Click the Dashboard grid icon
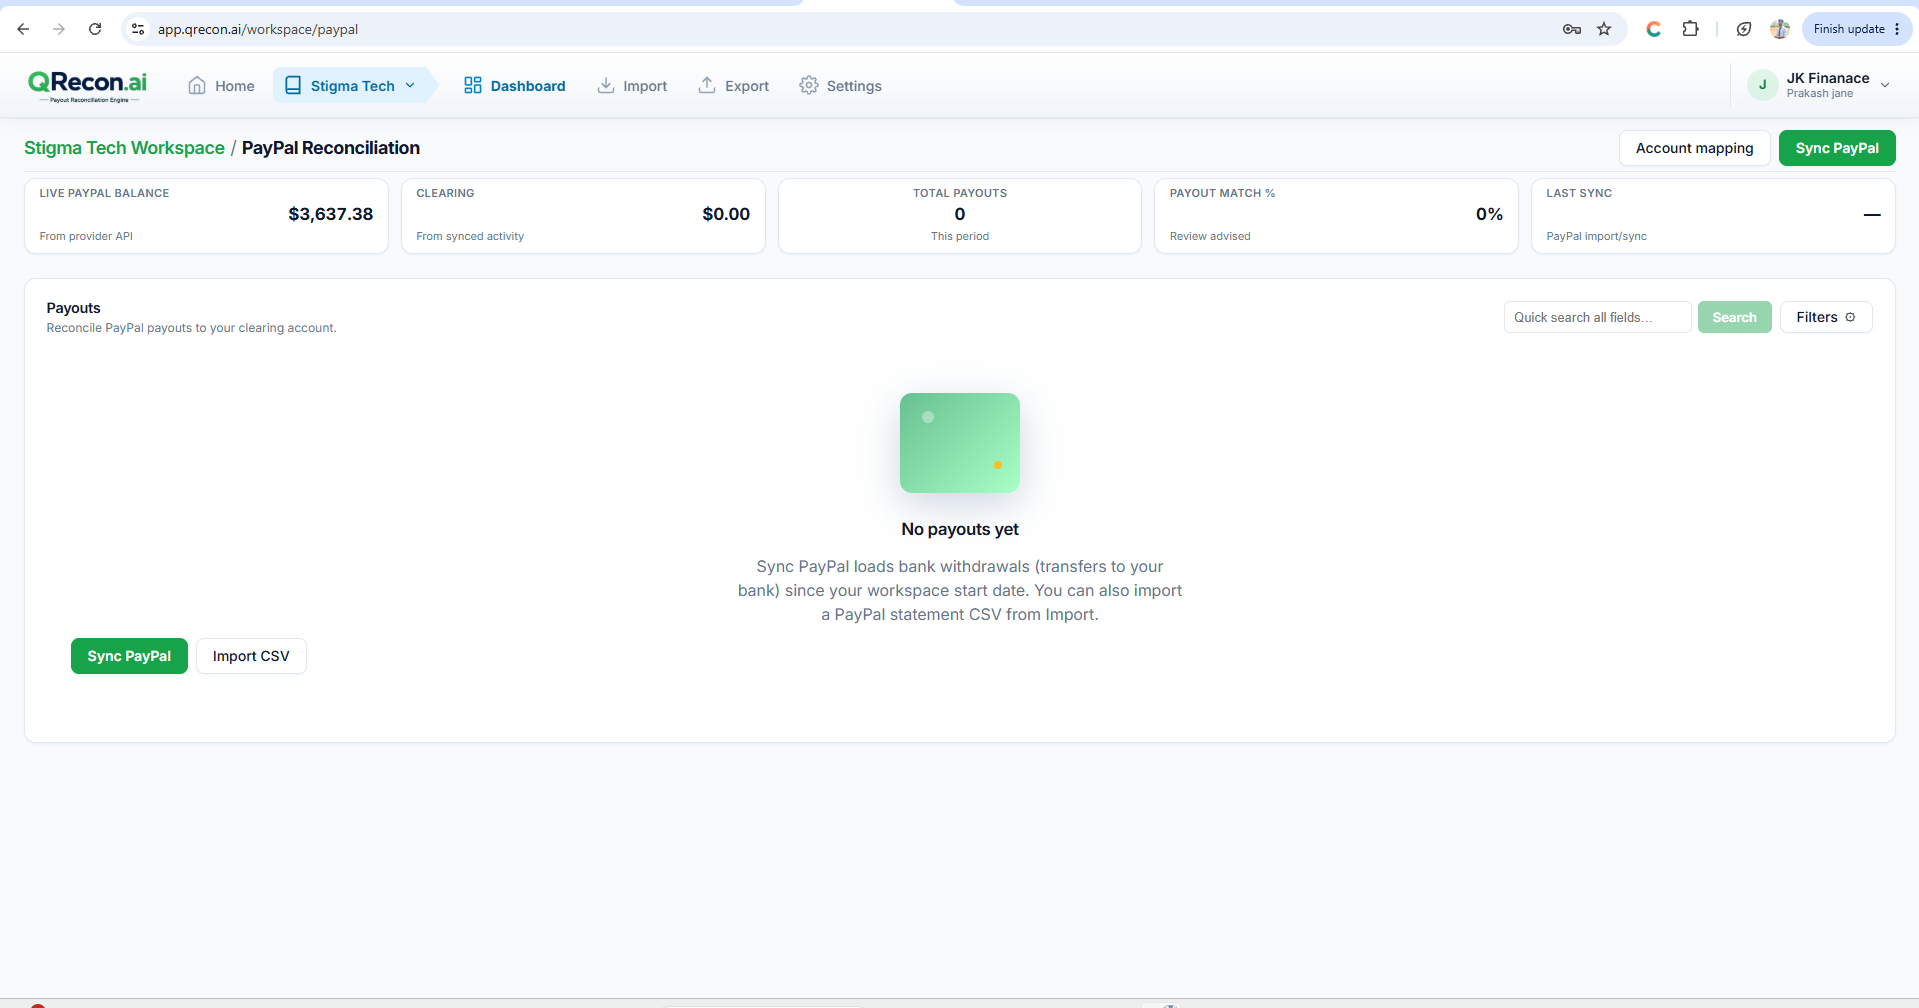The width and height of the screenshot is (1919, 1008). (x=473, y=85)
